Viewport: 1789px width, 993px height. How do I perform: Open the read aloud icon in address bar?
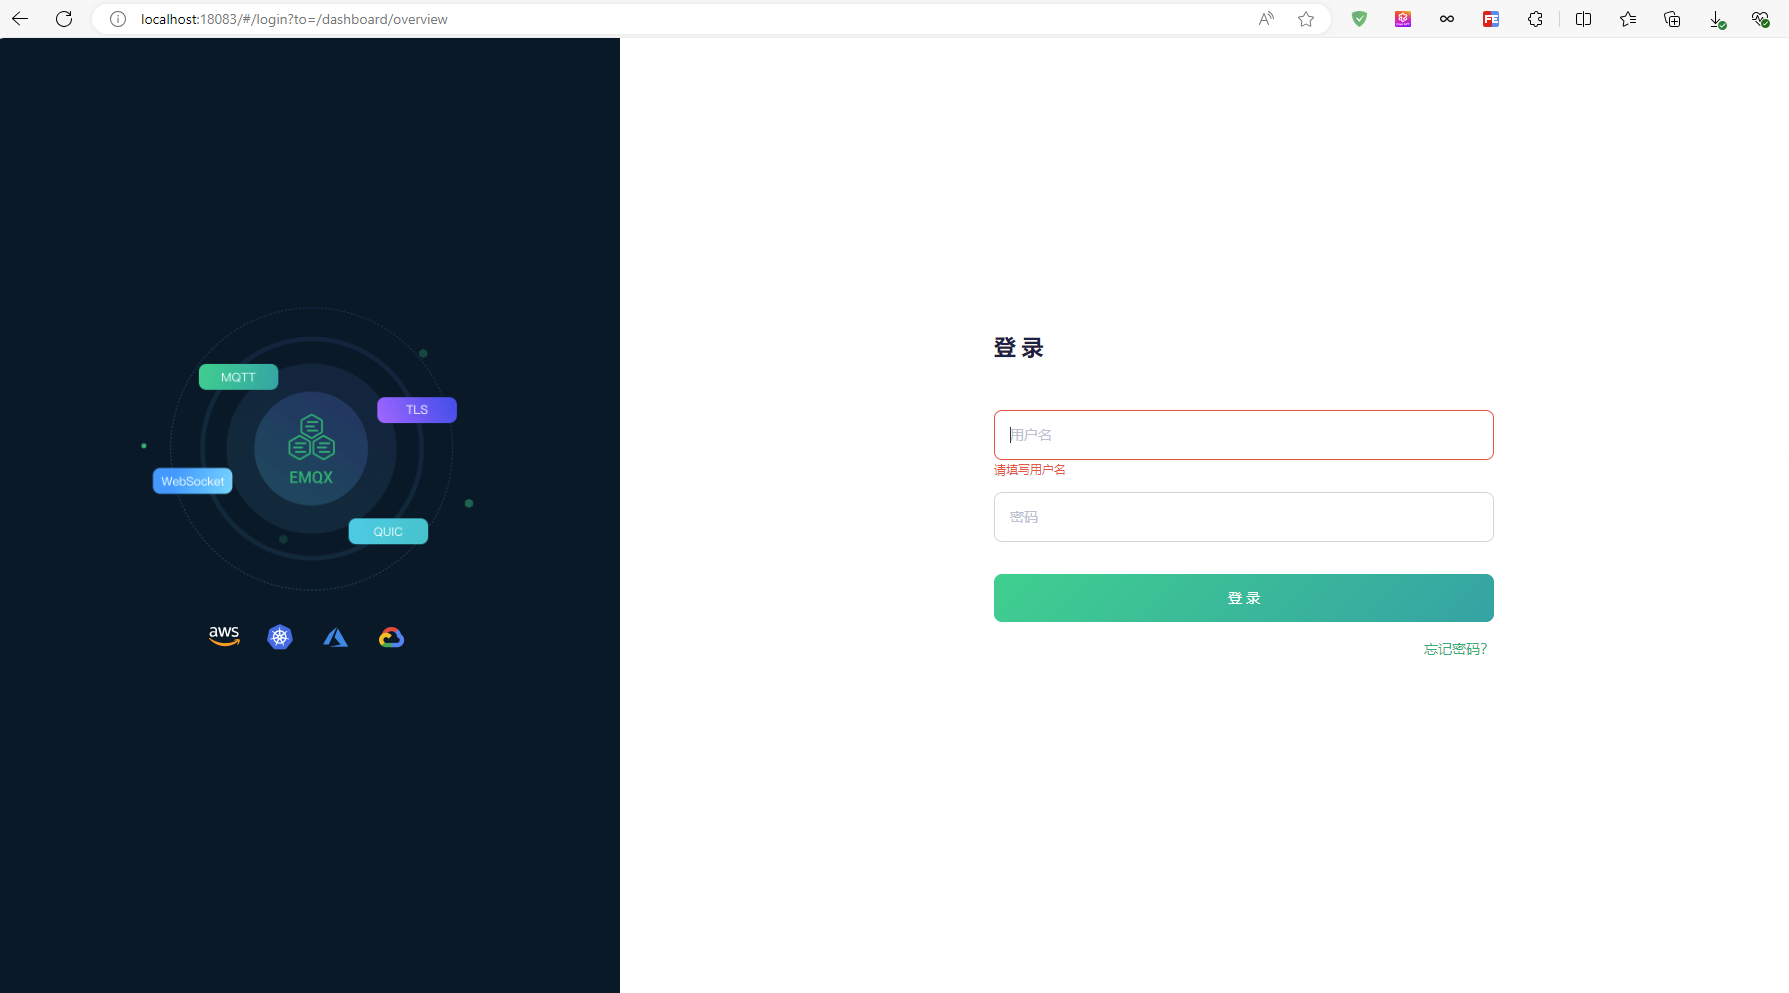(x=1266, y=19)
